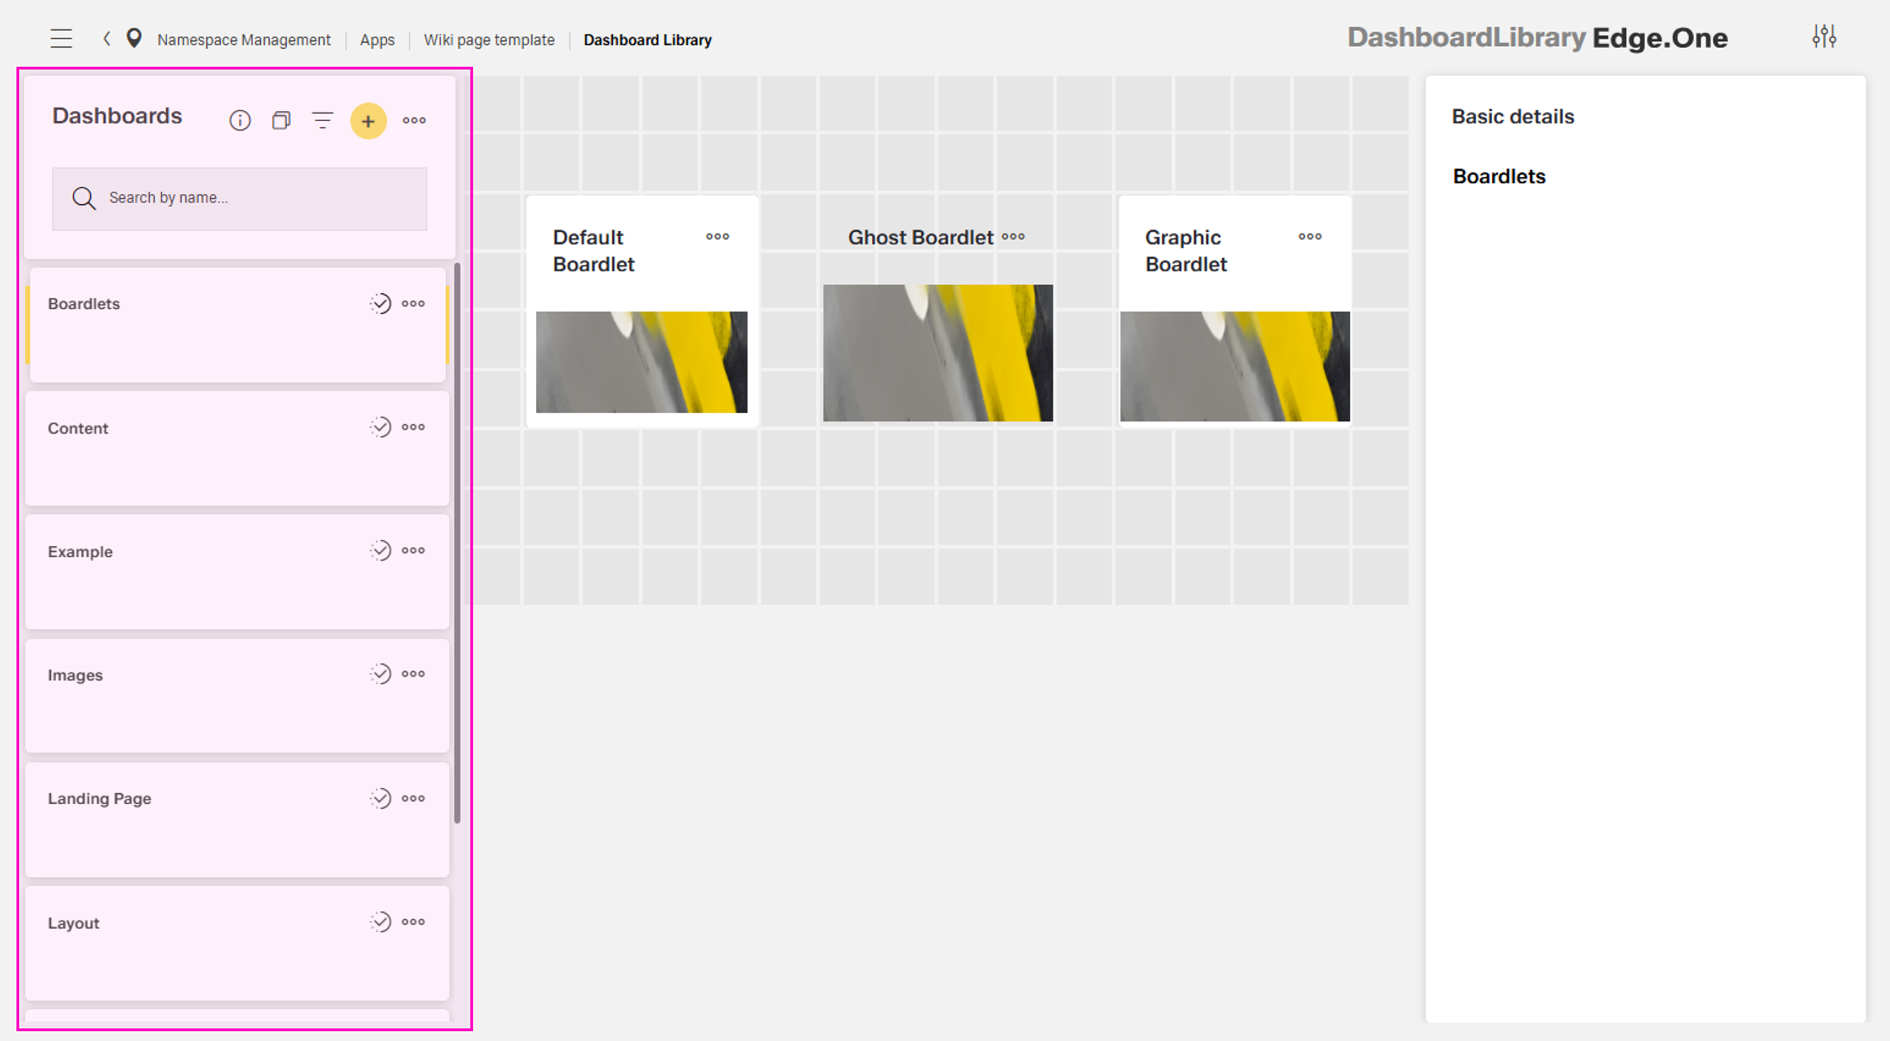
Task: Select Apps in the breadcrumb navigation
Action: [377, 39]
